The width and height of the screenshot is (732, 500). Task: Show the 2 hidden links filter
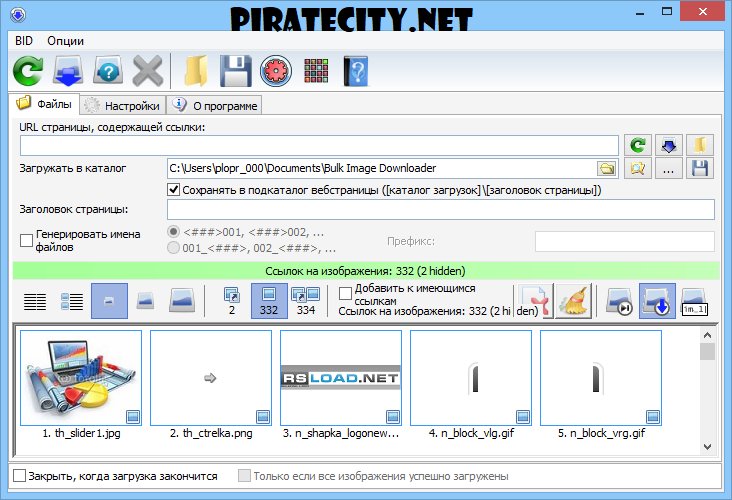coord(232,301)
